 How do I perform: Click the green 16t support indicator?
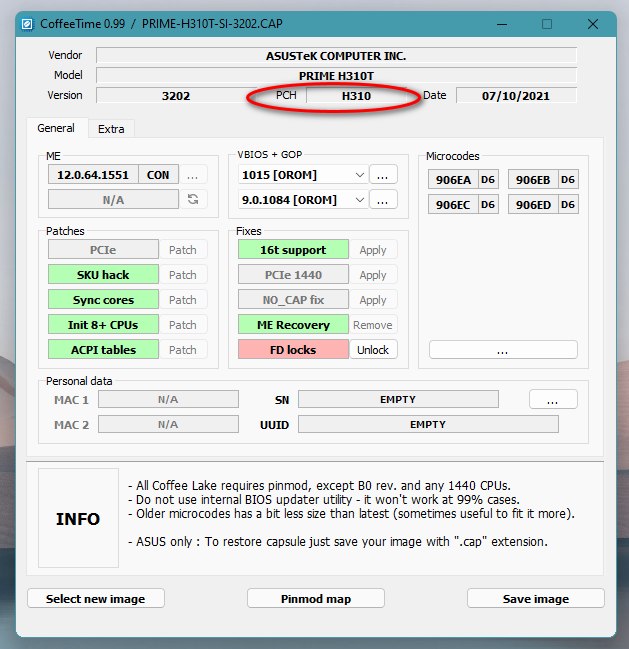tap(293, 250)
